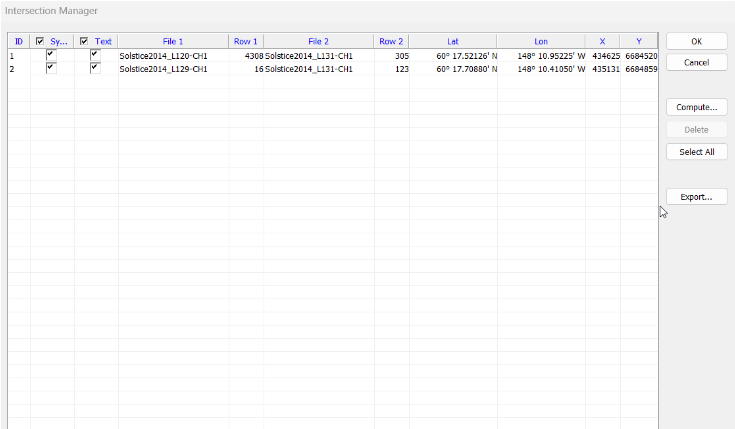735x429 pixels.
Task: Select the Y value 6684859
Action: pyautogui.click(x=639, y=69)
